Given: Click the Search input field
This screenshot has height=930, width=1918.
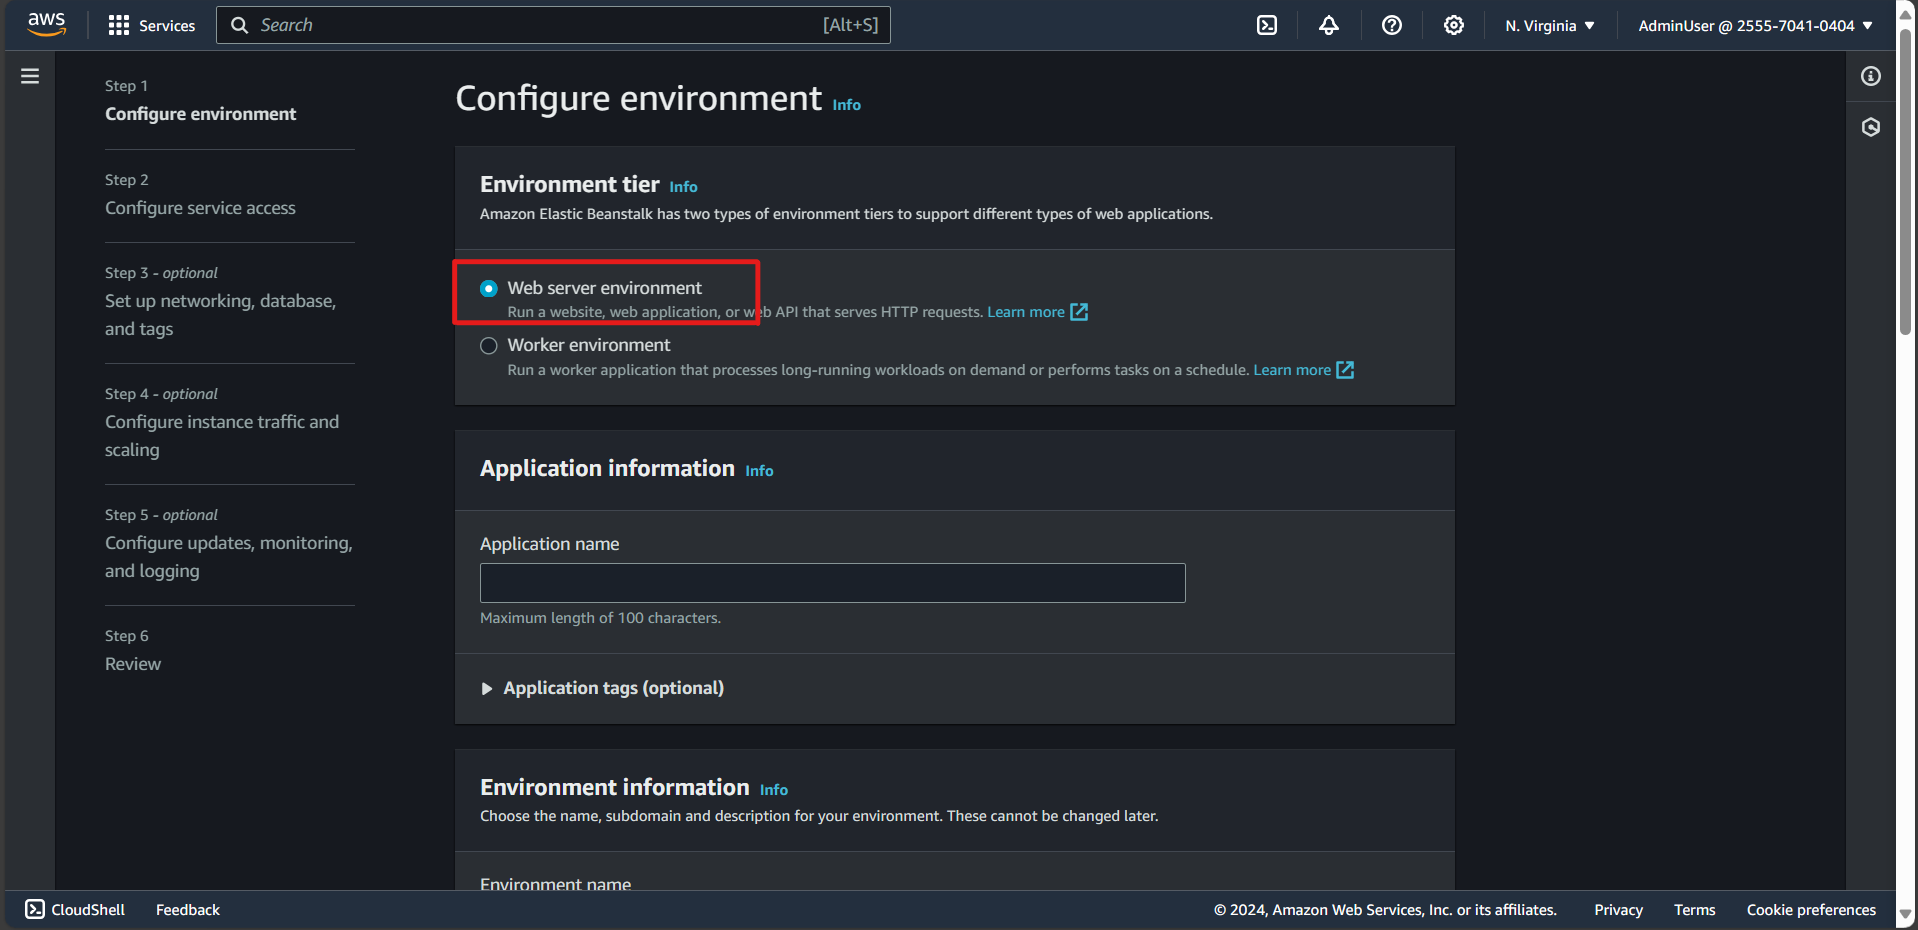Looking at the screenshot, I should click(553, 25).
